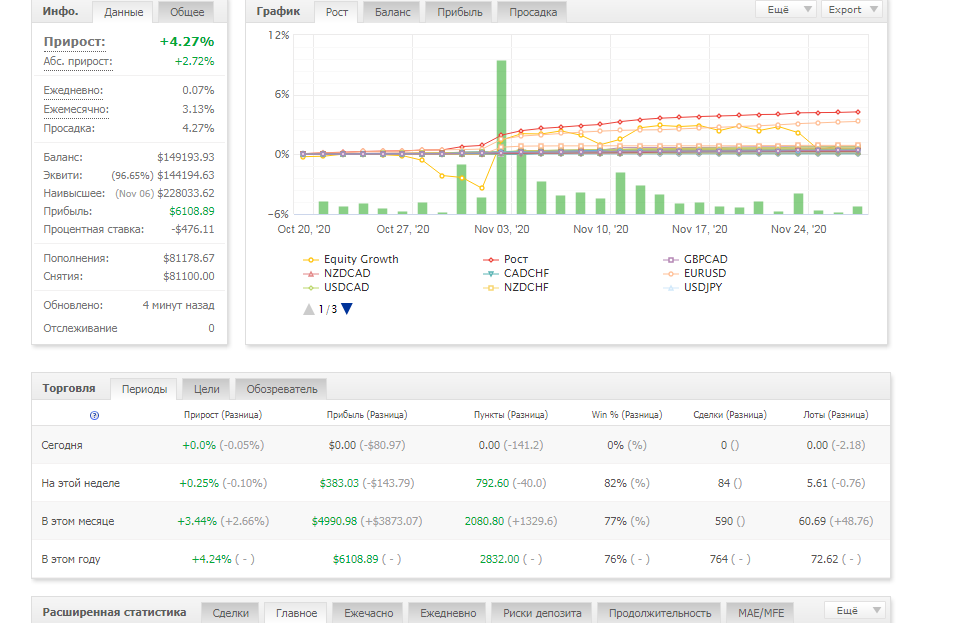
Task: Click the В этом году row label
Action: (71, 559)
